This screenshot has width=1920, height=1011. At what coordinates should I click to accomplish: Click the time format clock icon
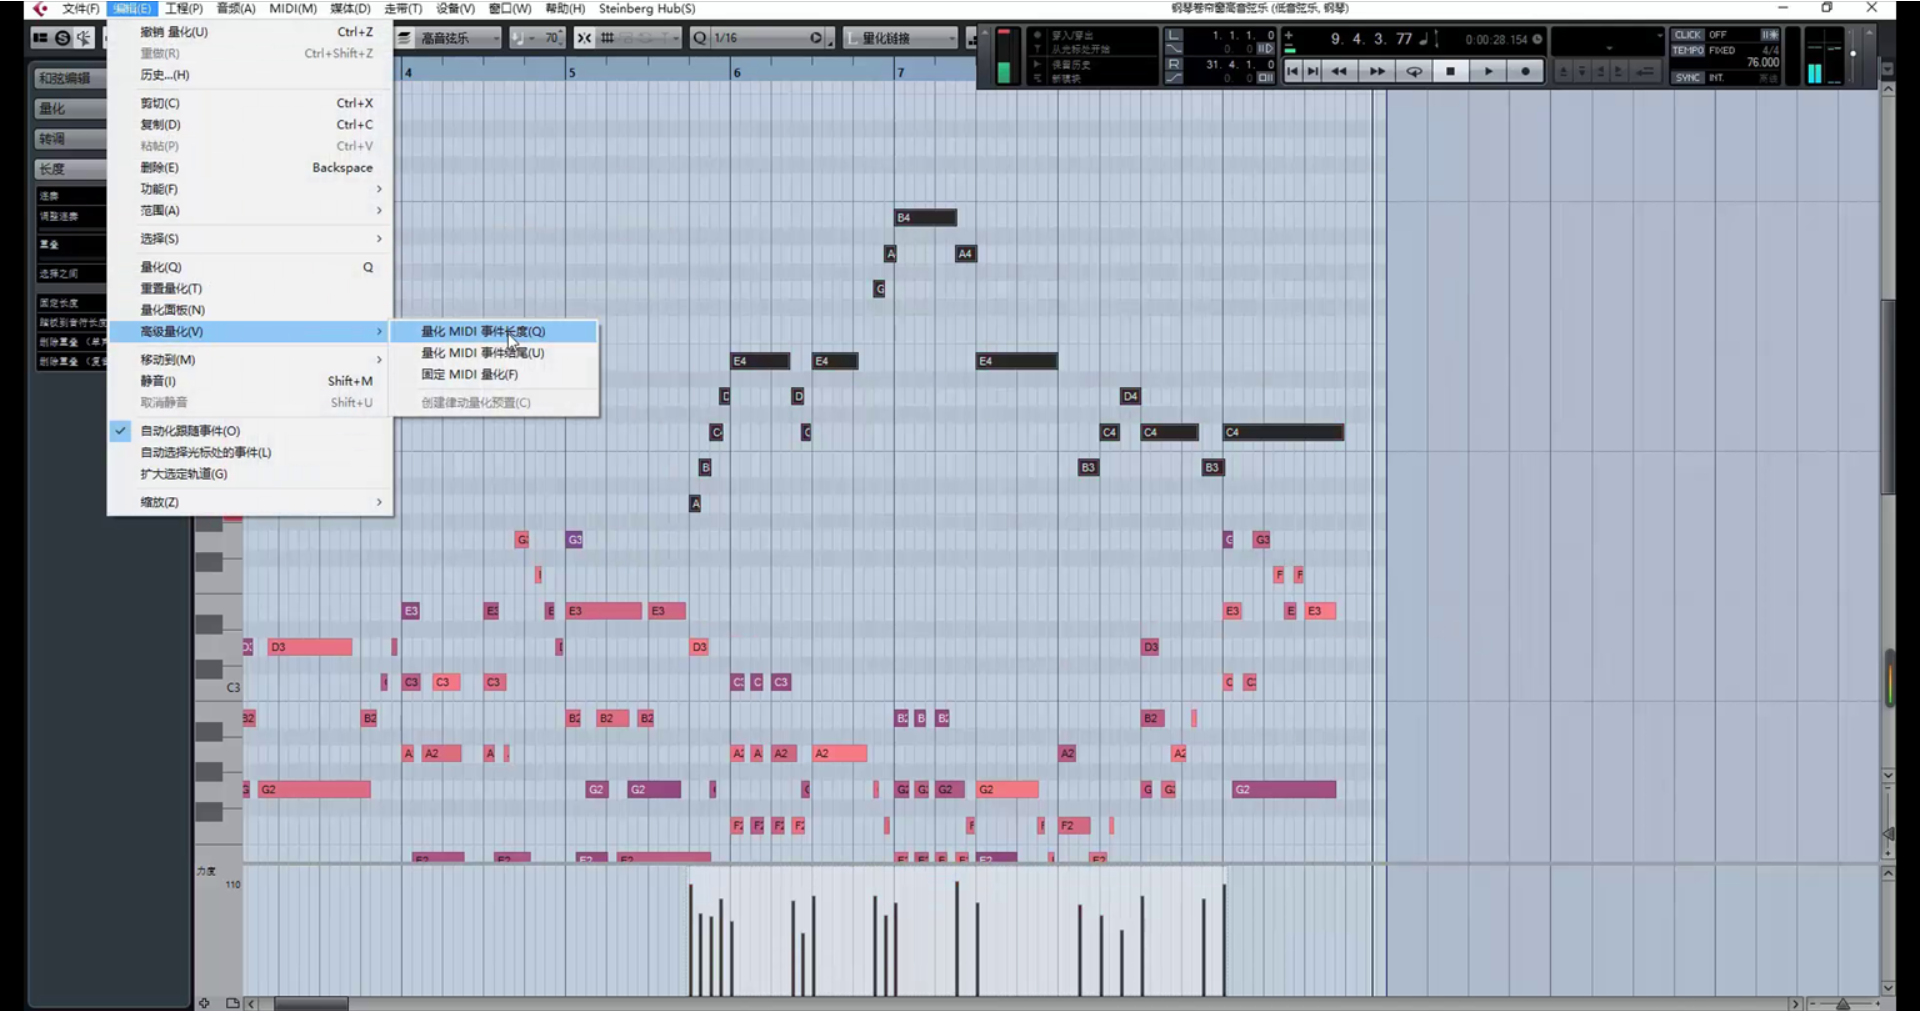pos(1537,39)
